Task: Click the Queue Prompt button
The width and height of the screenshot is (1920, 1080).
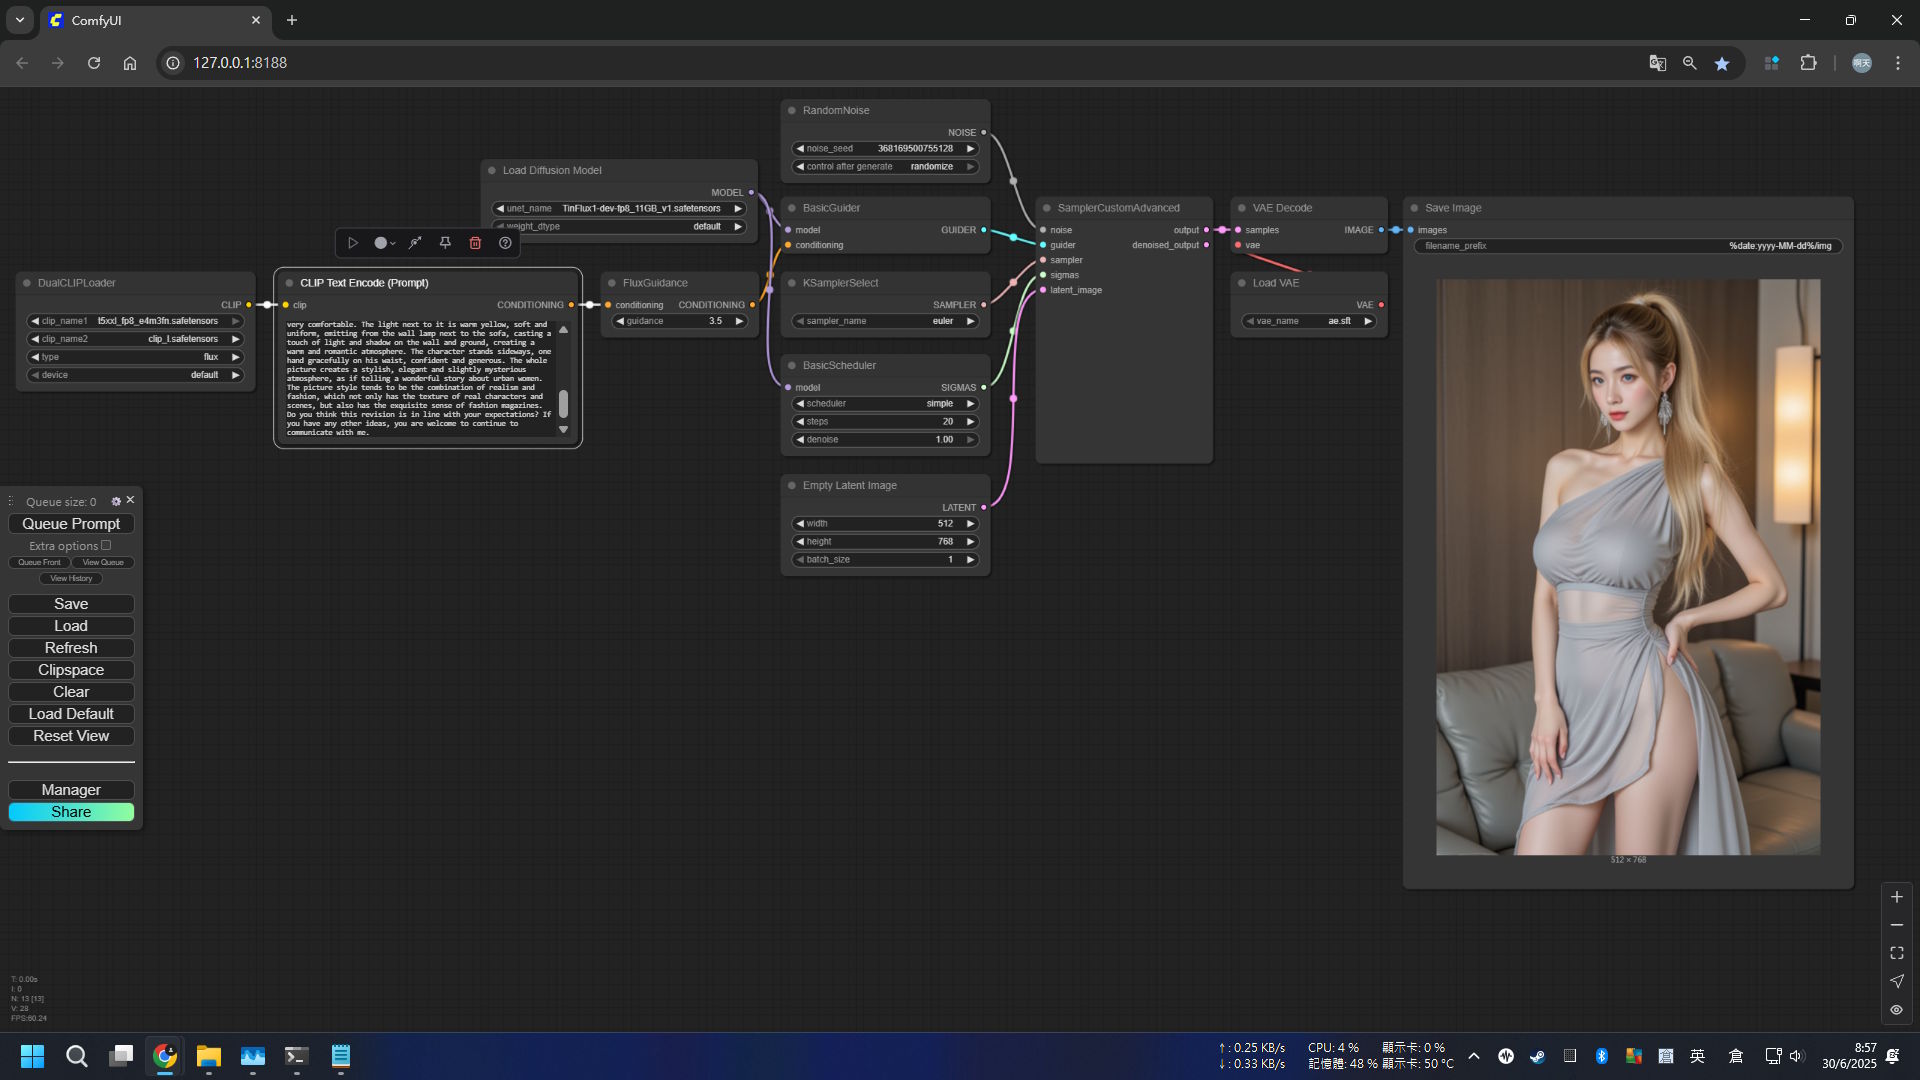Action: pyautogui.click(x=71, y=524)
